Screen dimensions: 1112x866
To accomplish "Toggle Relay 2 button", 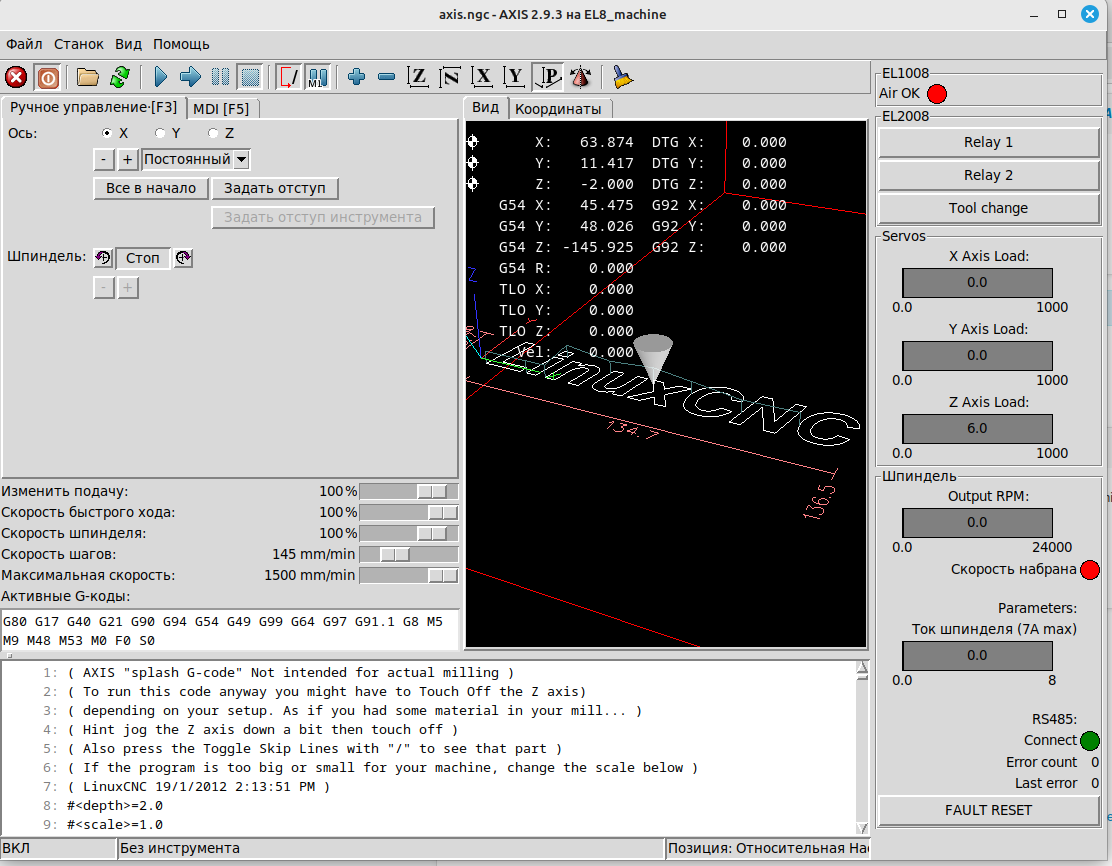I will coord(989,175).
